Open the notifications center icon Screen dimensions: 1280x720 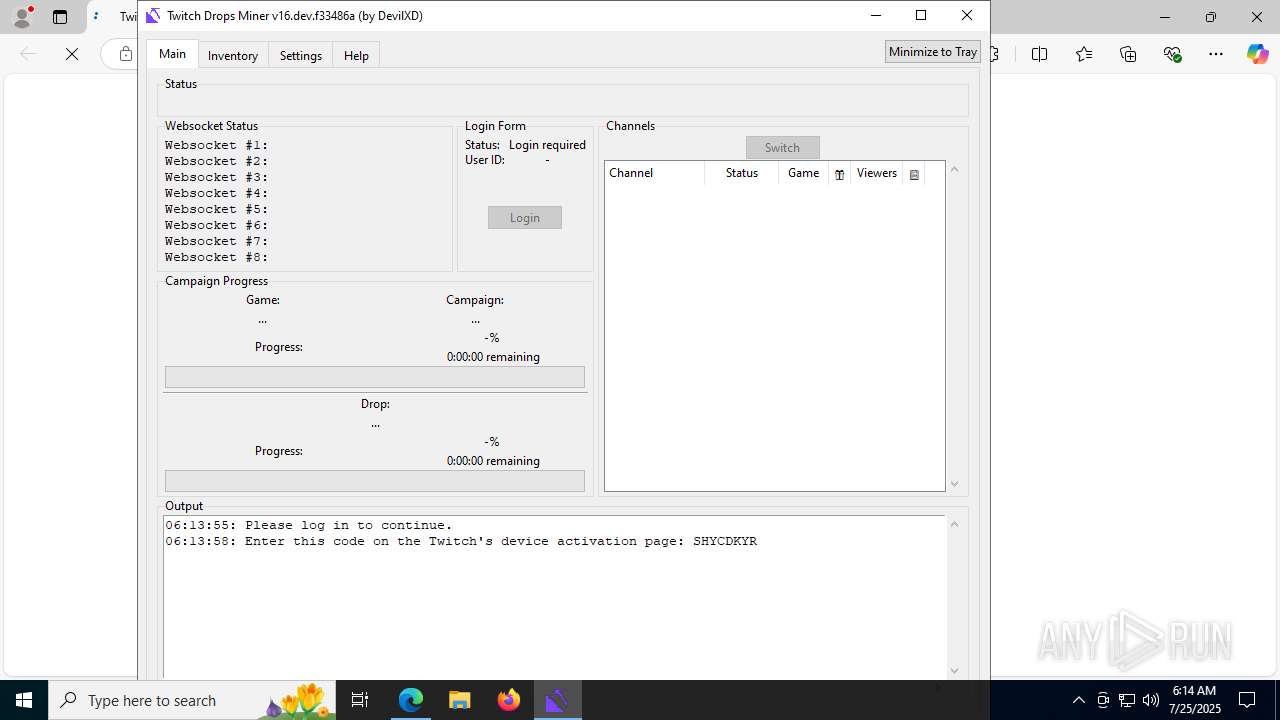tap(1247, 700)
